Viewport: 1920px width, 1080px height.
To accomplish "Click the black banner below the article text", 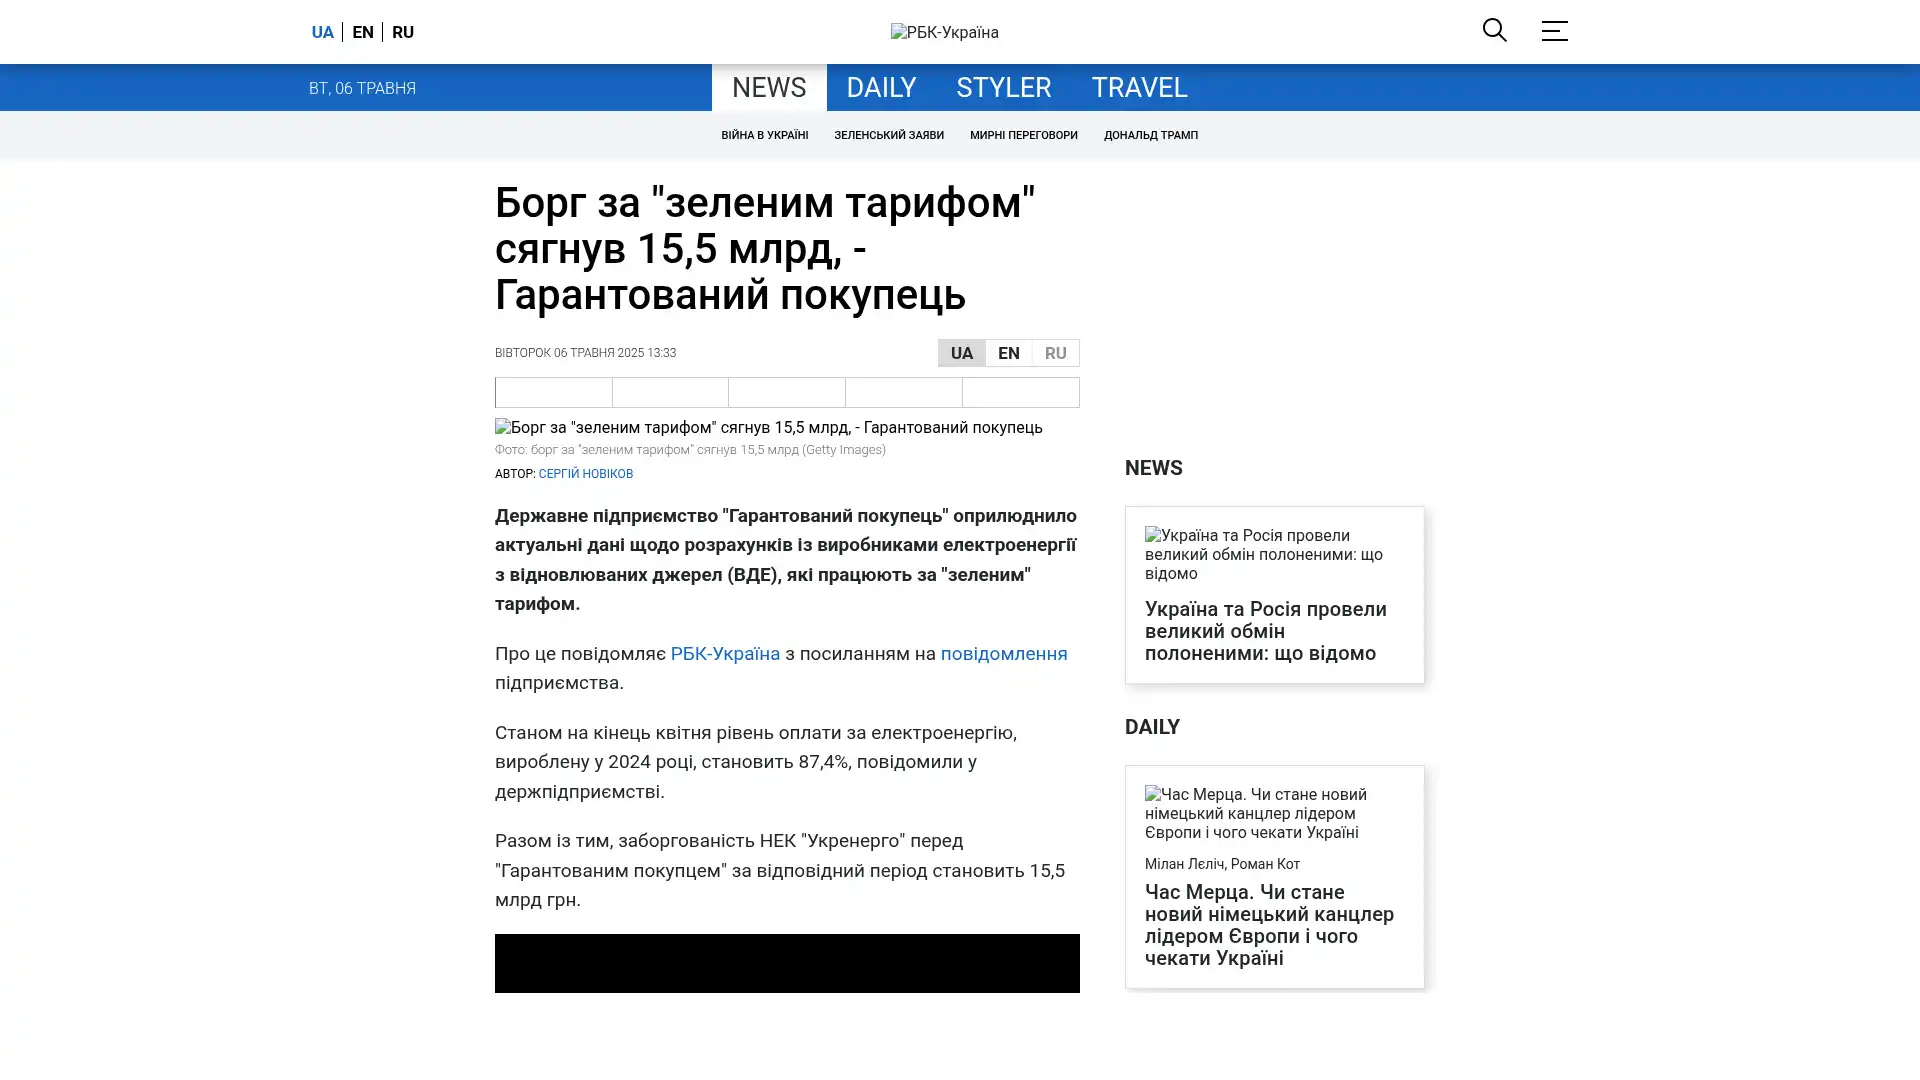I will (x=786, y=963).
